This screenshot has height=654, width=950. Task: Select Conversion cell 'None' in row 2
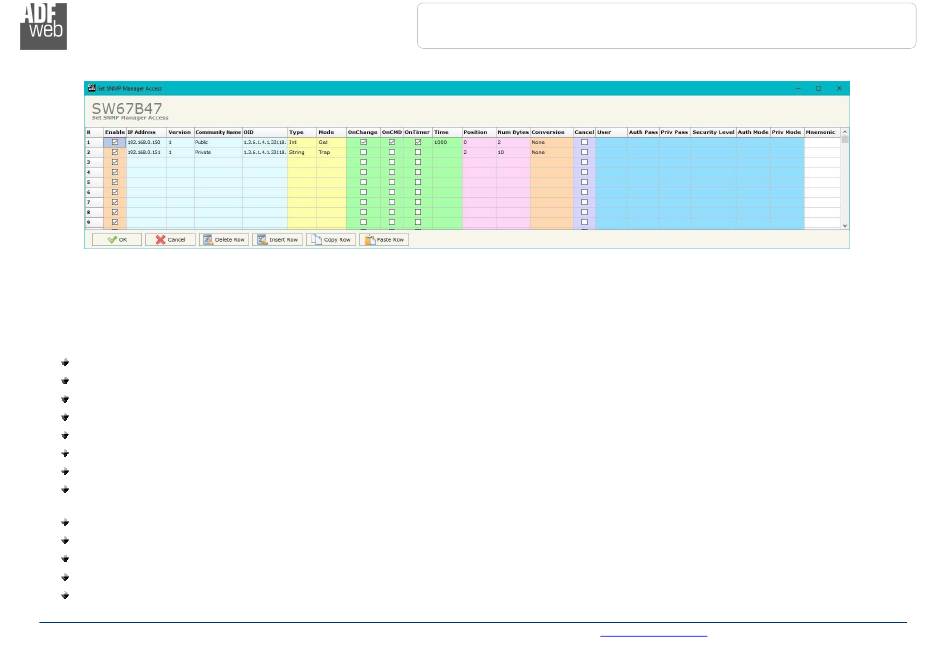(x=551, y=152)
